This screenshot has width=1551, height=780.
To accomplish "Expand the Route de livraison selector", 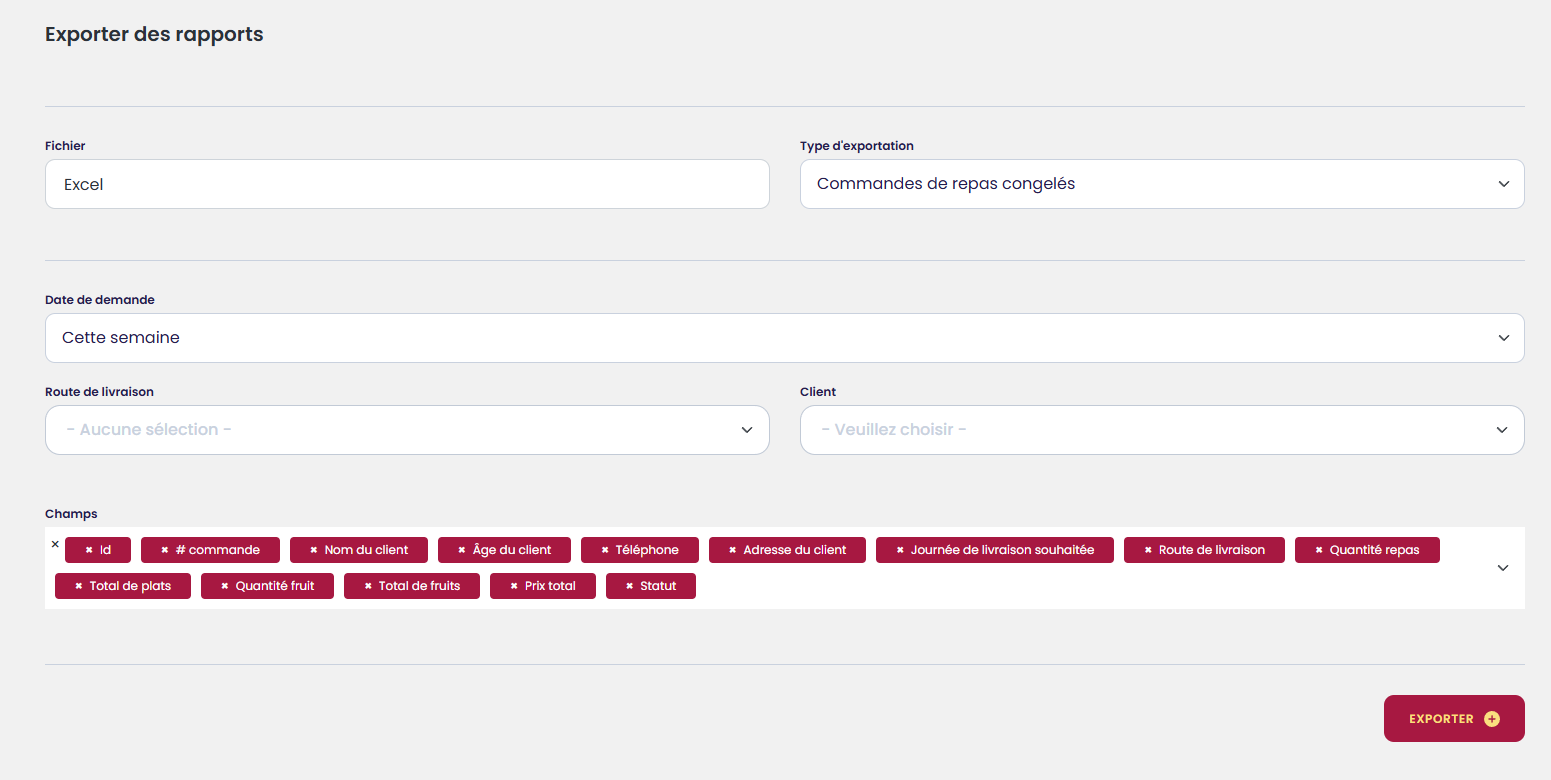I will (x=407, y=430).
